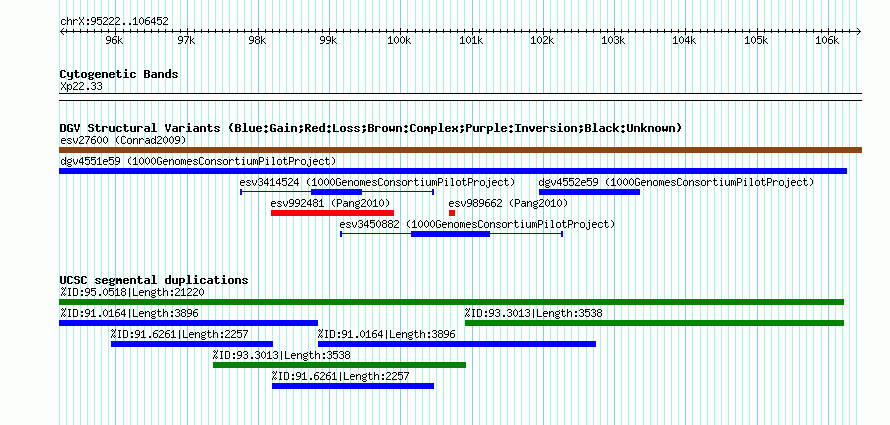Image resolution: width=890 pixels, height=425 pixels.
Task: Click the 103k ruler tick label
Action: [613, 41]
